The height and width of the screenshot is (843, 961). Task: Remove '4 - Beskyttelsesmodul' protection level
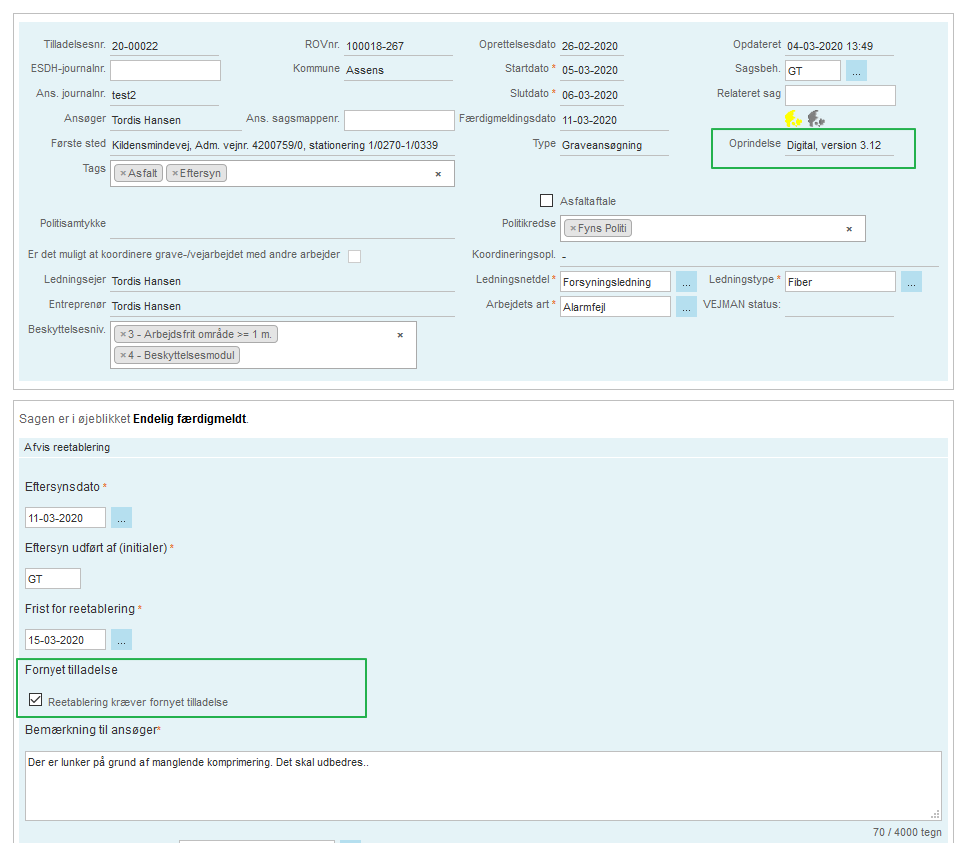pos(123,355)
